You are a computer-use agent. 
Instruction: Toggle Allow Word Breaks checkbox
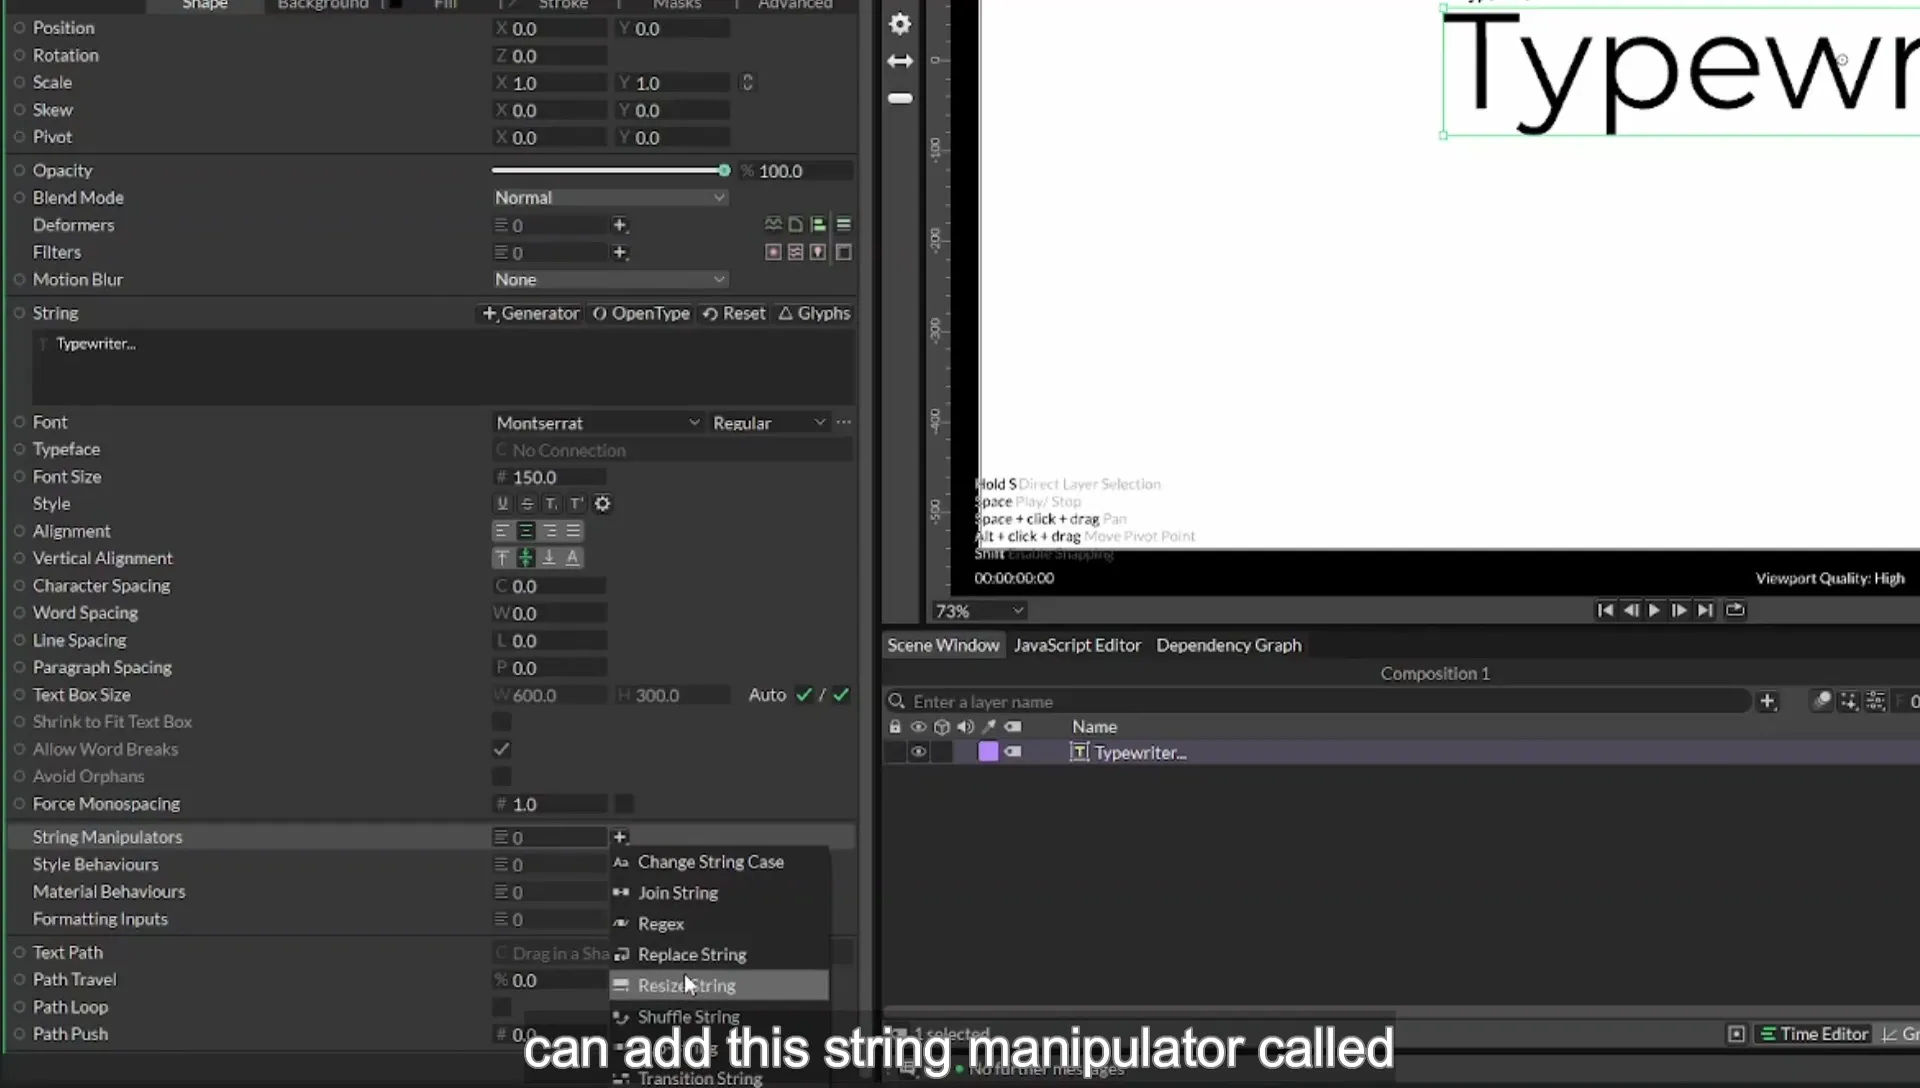point(502,749)
